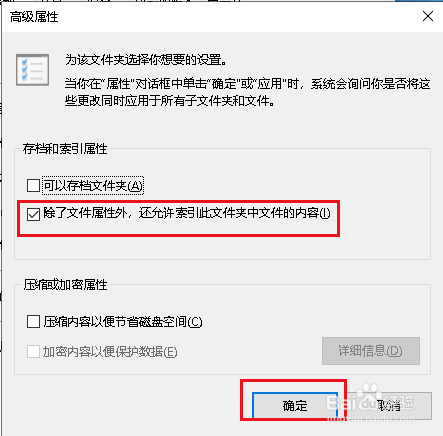
Task: Close the 高级属性 dialog with the X
Action: pos(428,16)
